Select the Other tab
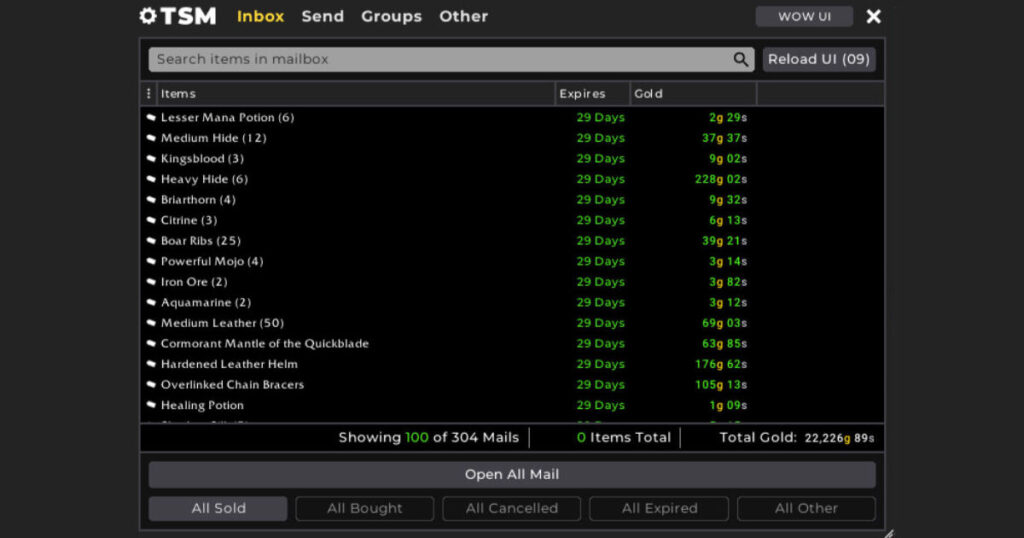 click(x=463, y=16)
